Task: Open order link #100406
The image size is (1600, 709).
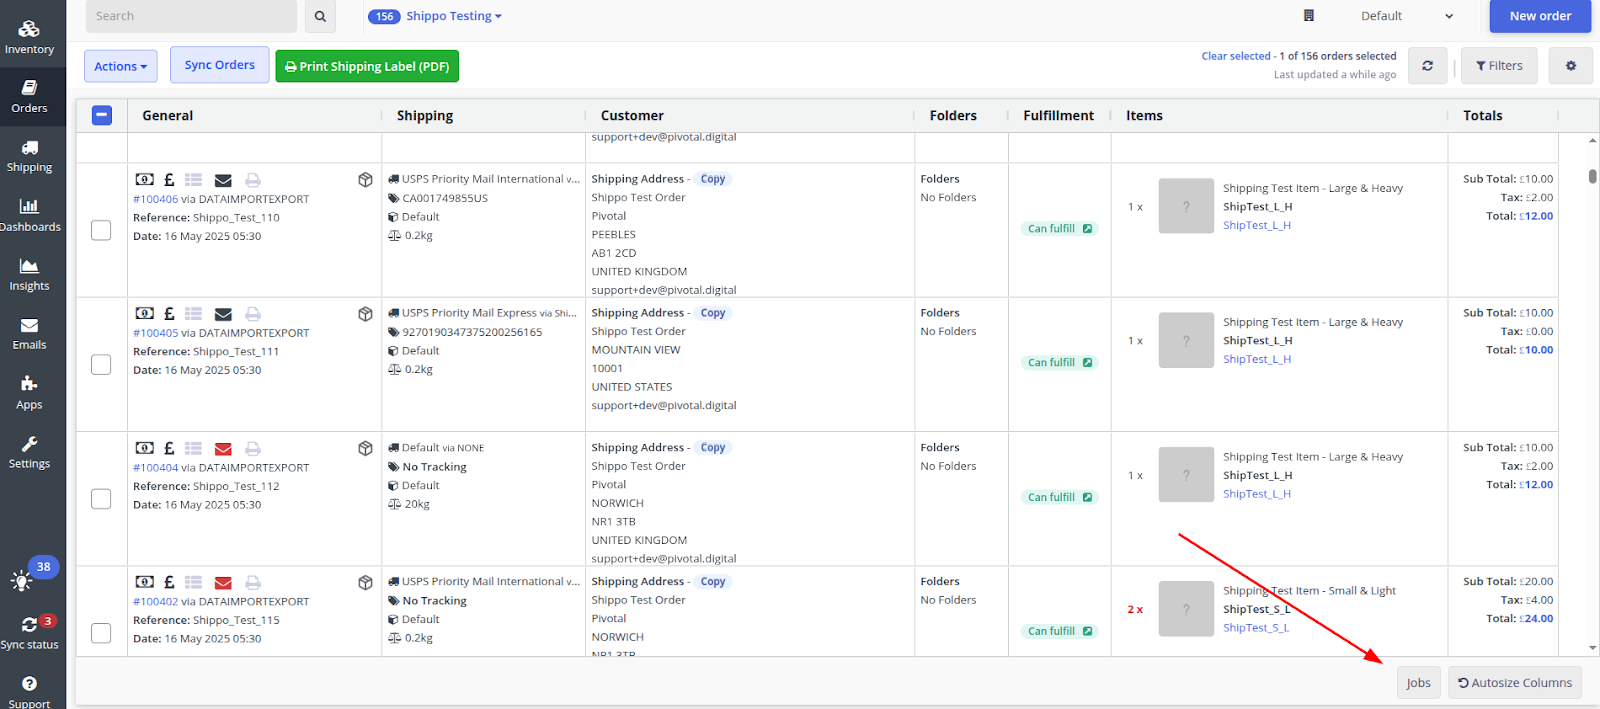Action: pyautogui.click(x=155, y=199)
